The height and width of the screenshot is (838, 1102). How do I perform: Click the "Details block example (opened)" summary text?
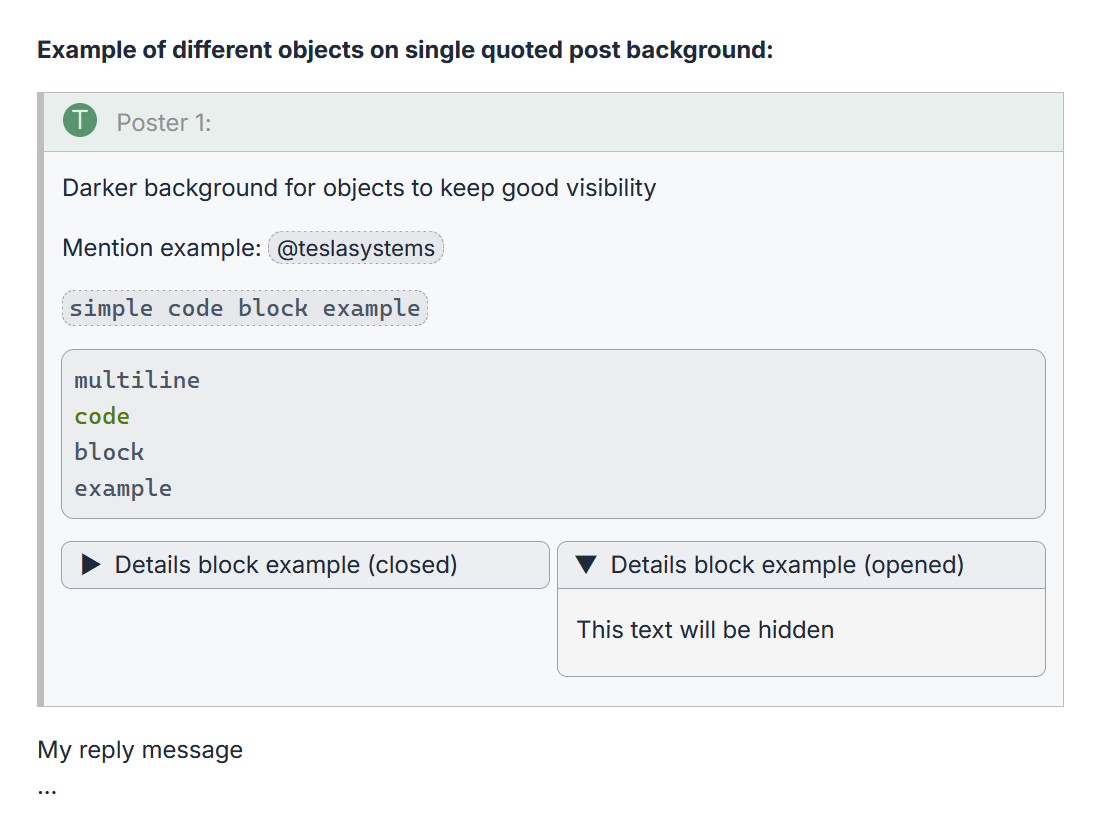tap(787, 565)
